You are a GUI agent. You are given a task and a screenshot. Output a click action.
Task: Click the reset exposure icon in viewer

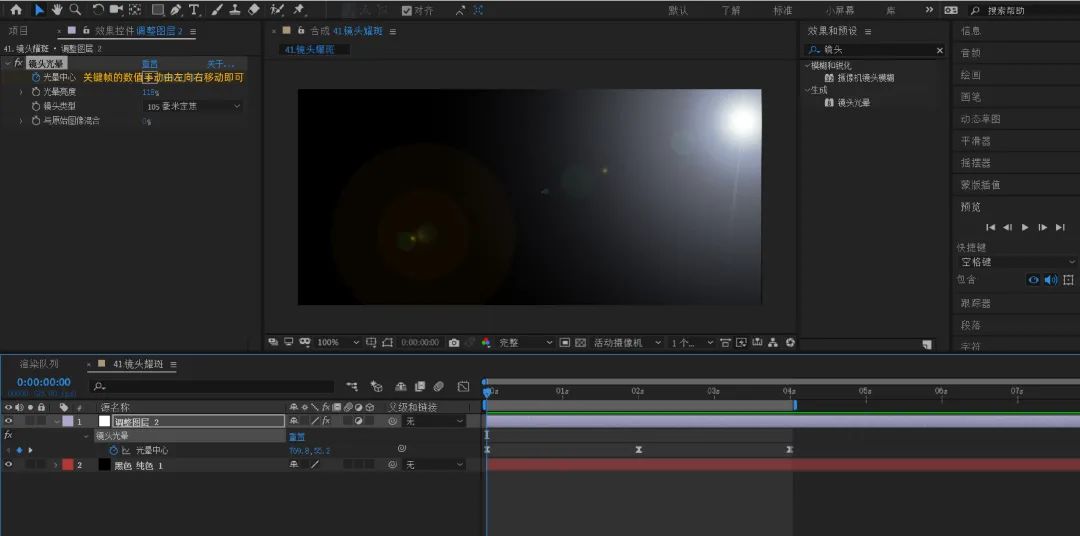[790, 342]
